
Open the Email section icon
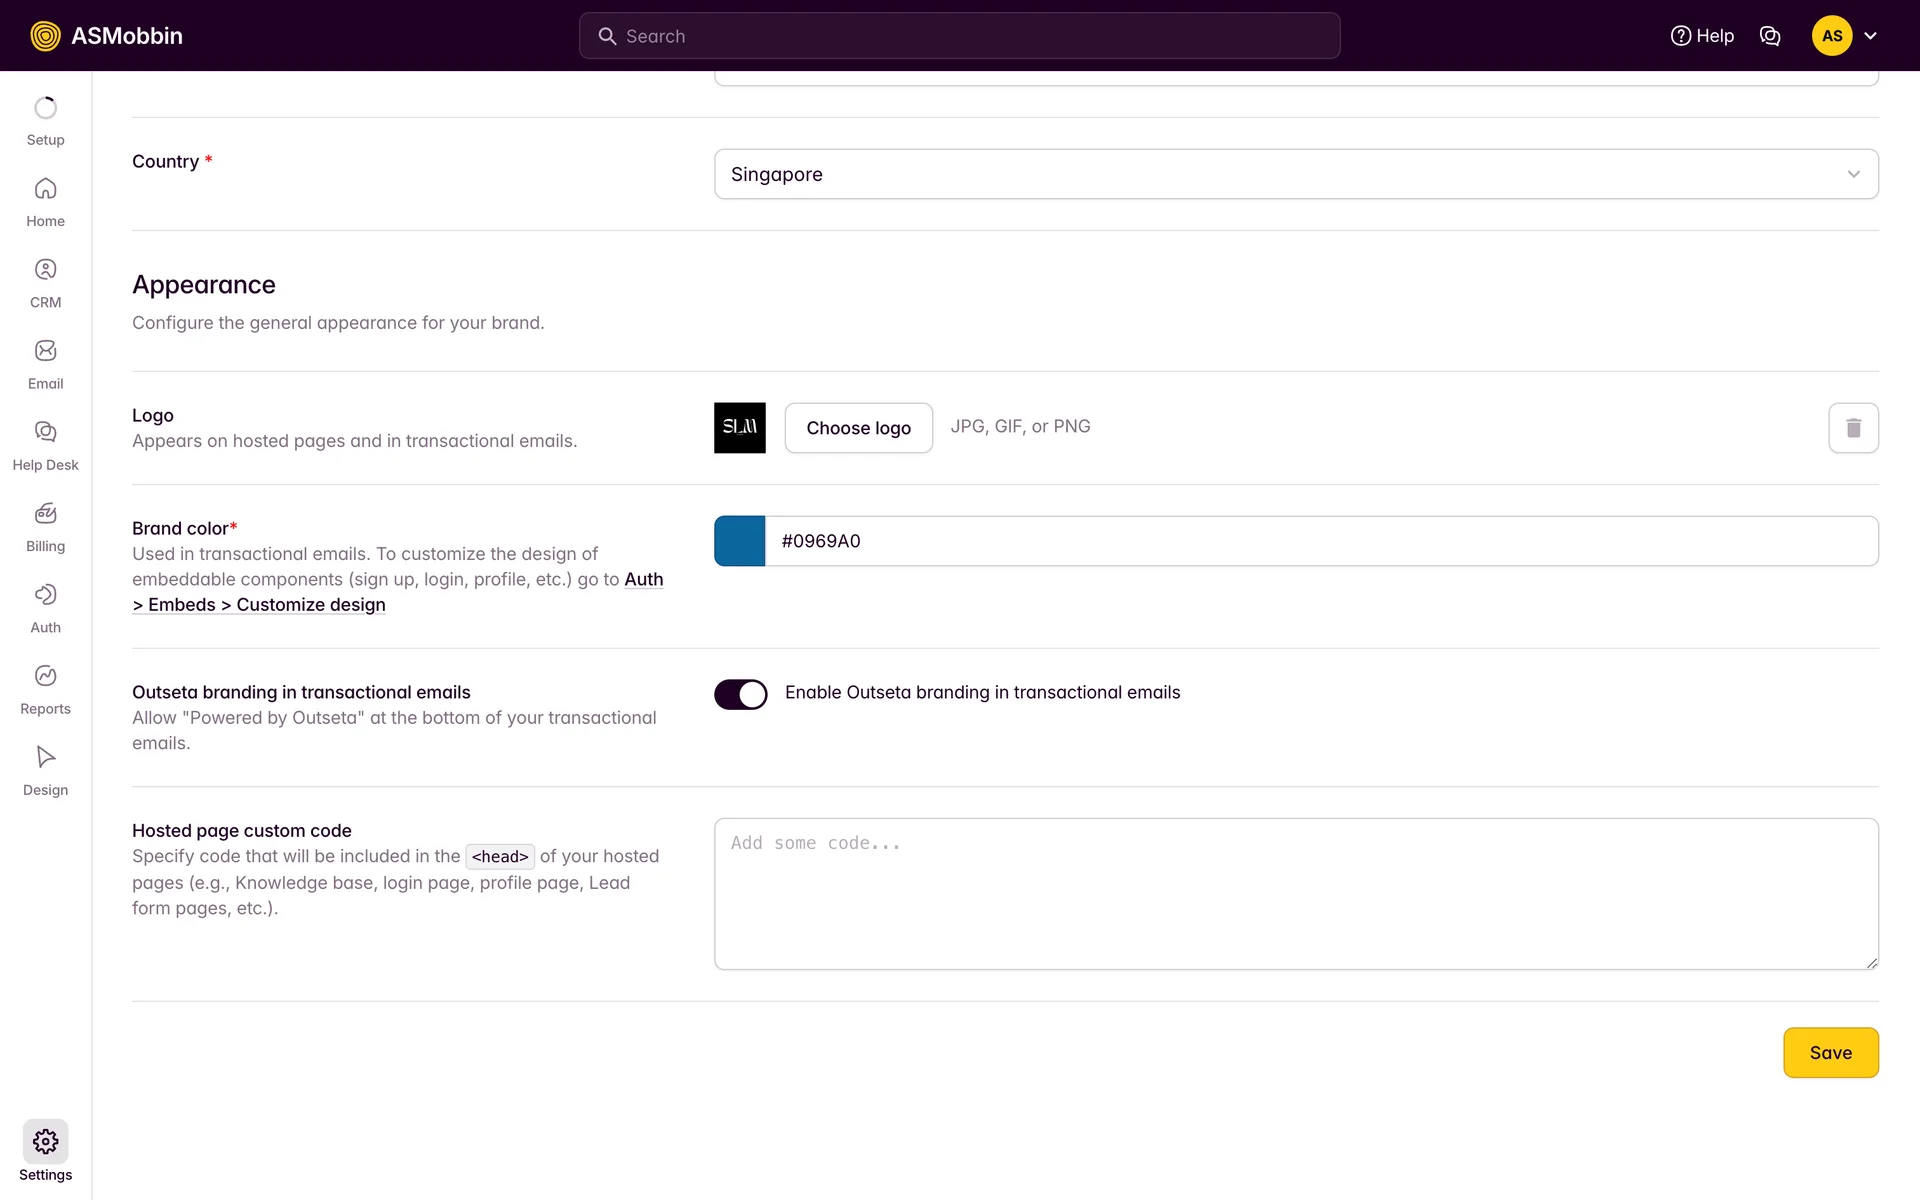[x=45, y=351]
